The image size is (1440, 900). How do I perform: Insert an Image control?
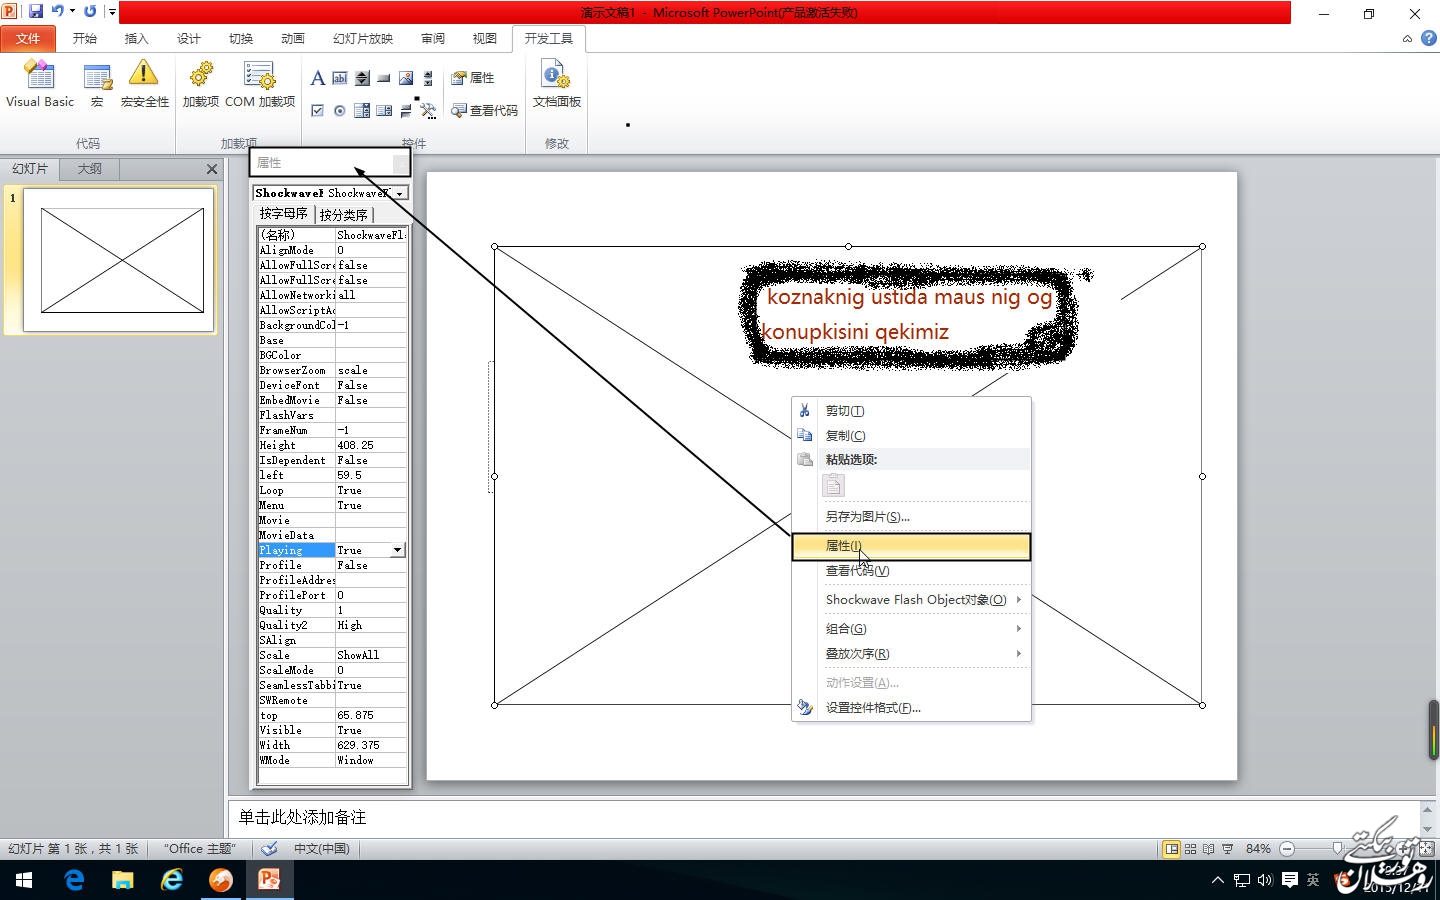pyautogui.click(x=406, y=78)
